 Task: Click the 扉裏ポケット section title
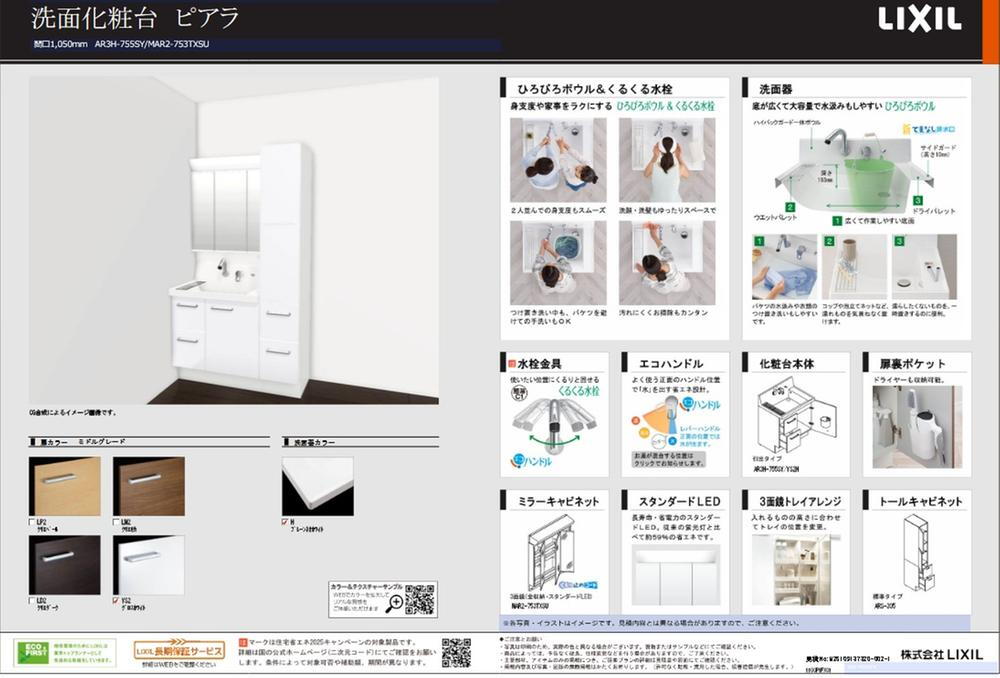tap(911, 363)
